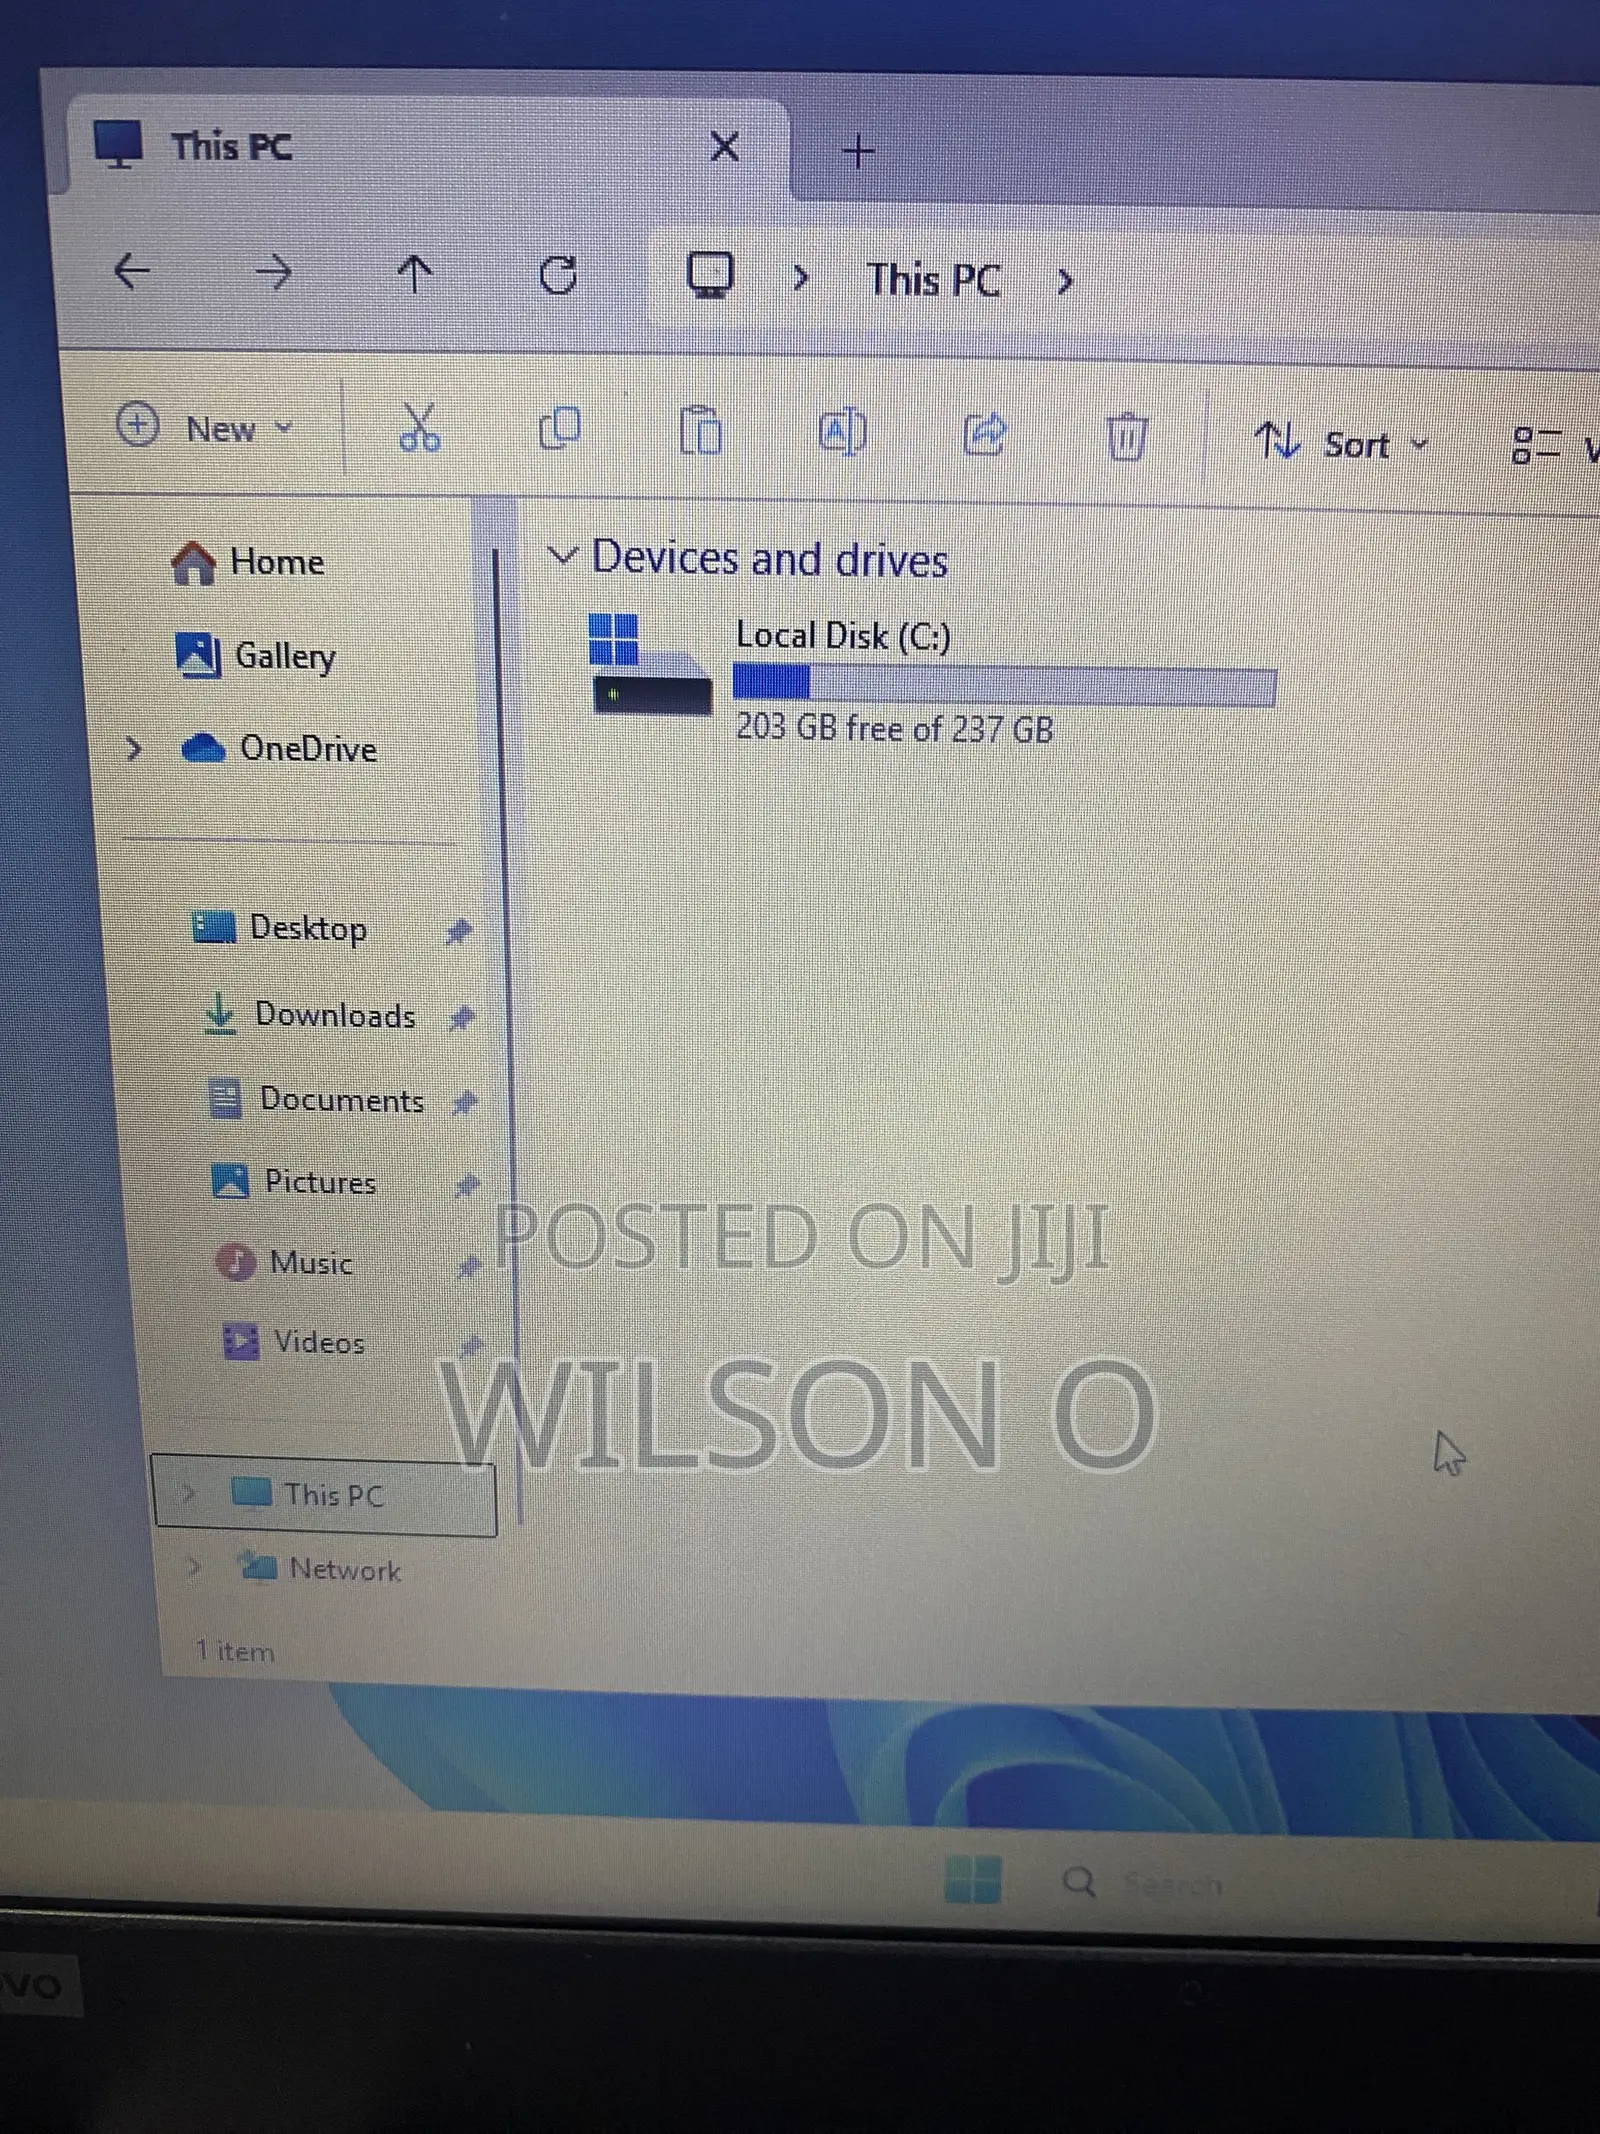Collapse the Devices and drives group

coord(563,555)
